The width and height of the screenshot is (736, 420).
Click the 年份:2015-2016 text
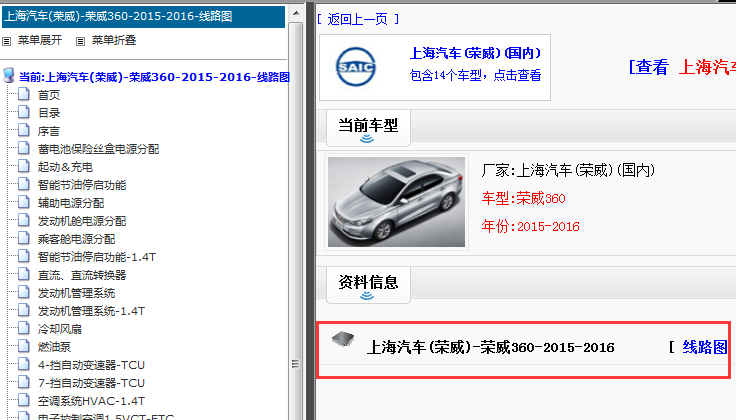coord(530,227)
